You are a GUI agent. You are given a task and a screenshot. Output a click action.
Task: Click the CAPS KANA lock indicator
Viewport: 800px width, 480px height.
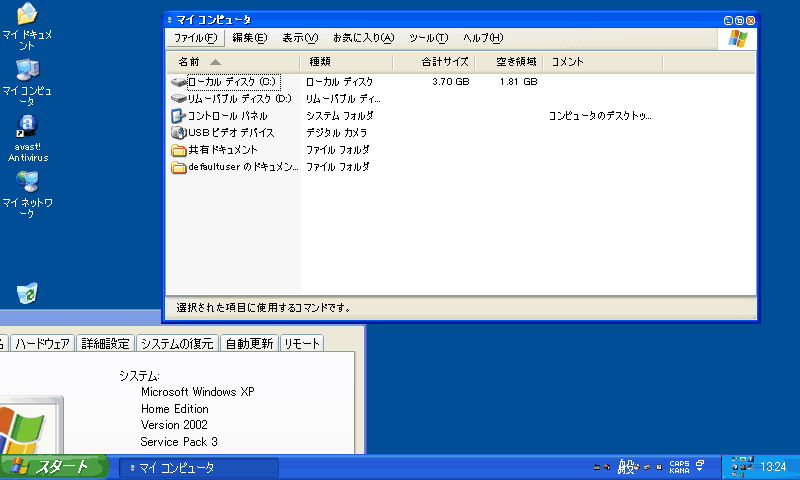click(679, 467)
